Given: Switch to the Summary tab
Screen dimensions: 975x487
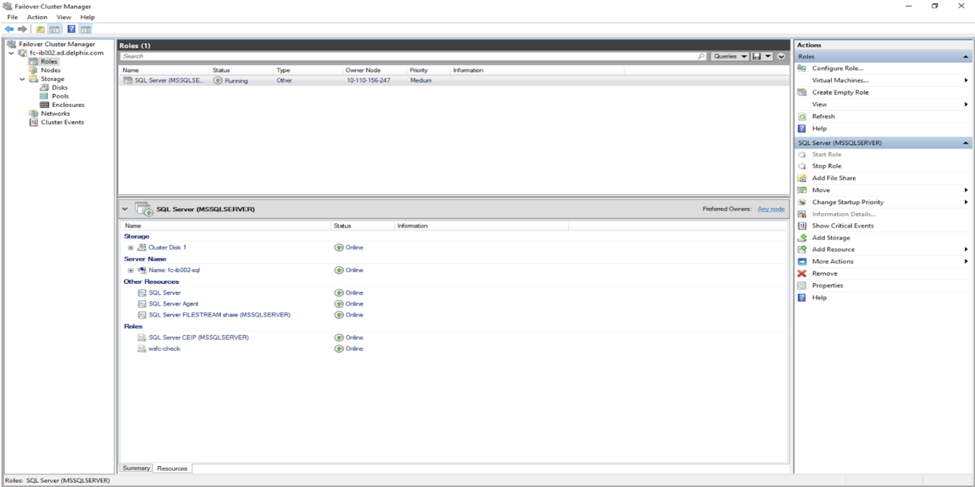Looking at the screenshot, I should [x=136, y=468].
